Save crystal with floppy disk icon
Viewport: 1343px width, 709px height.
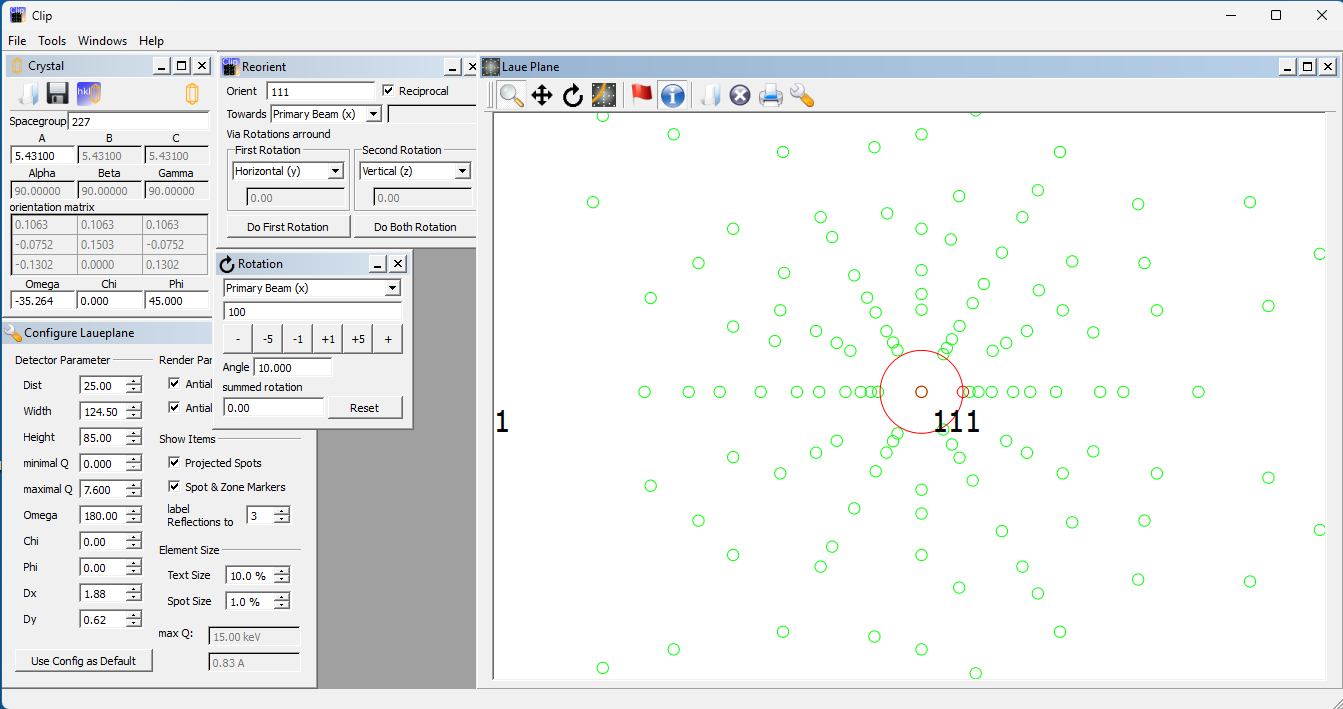[58, 94]
